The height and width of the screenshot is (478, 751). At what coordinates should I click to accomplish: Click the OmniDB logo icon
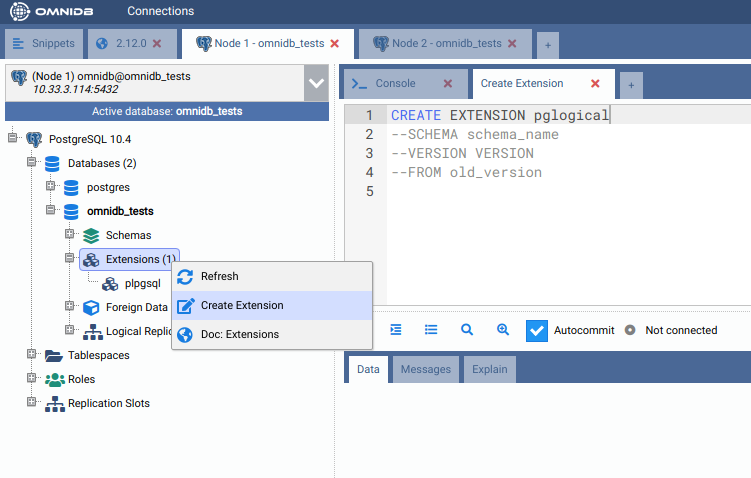click(20, 11)
